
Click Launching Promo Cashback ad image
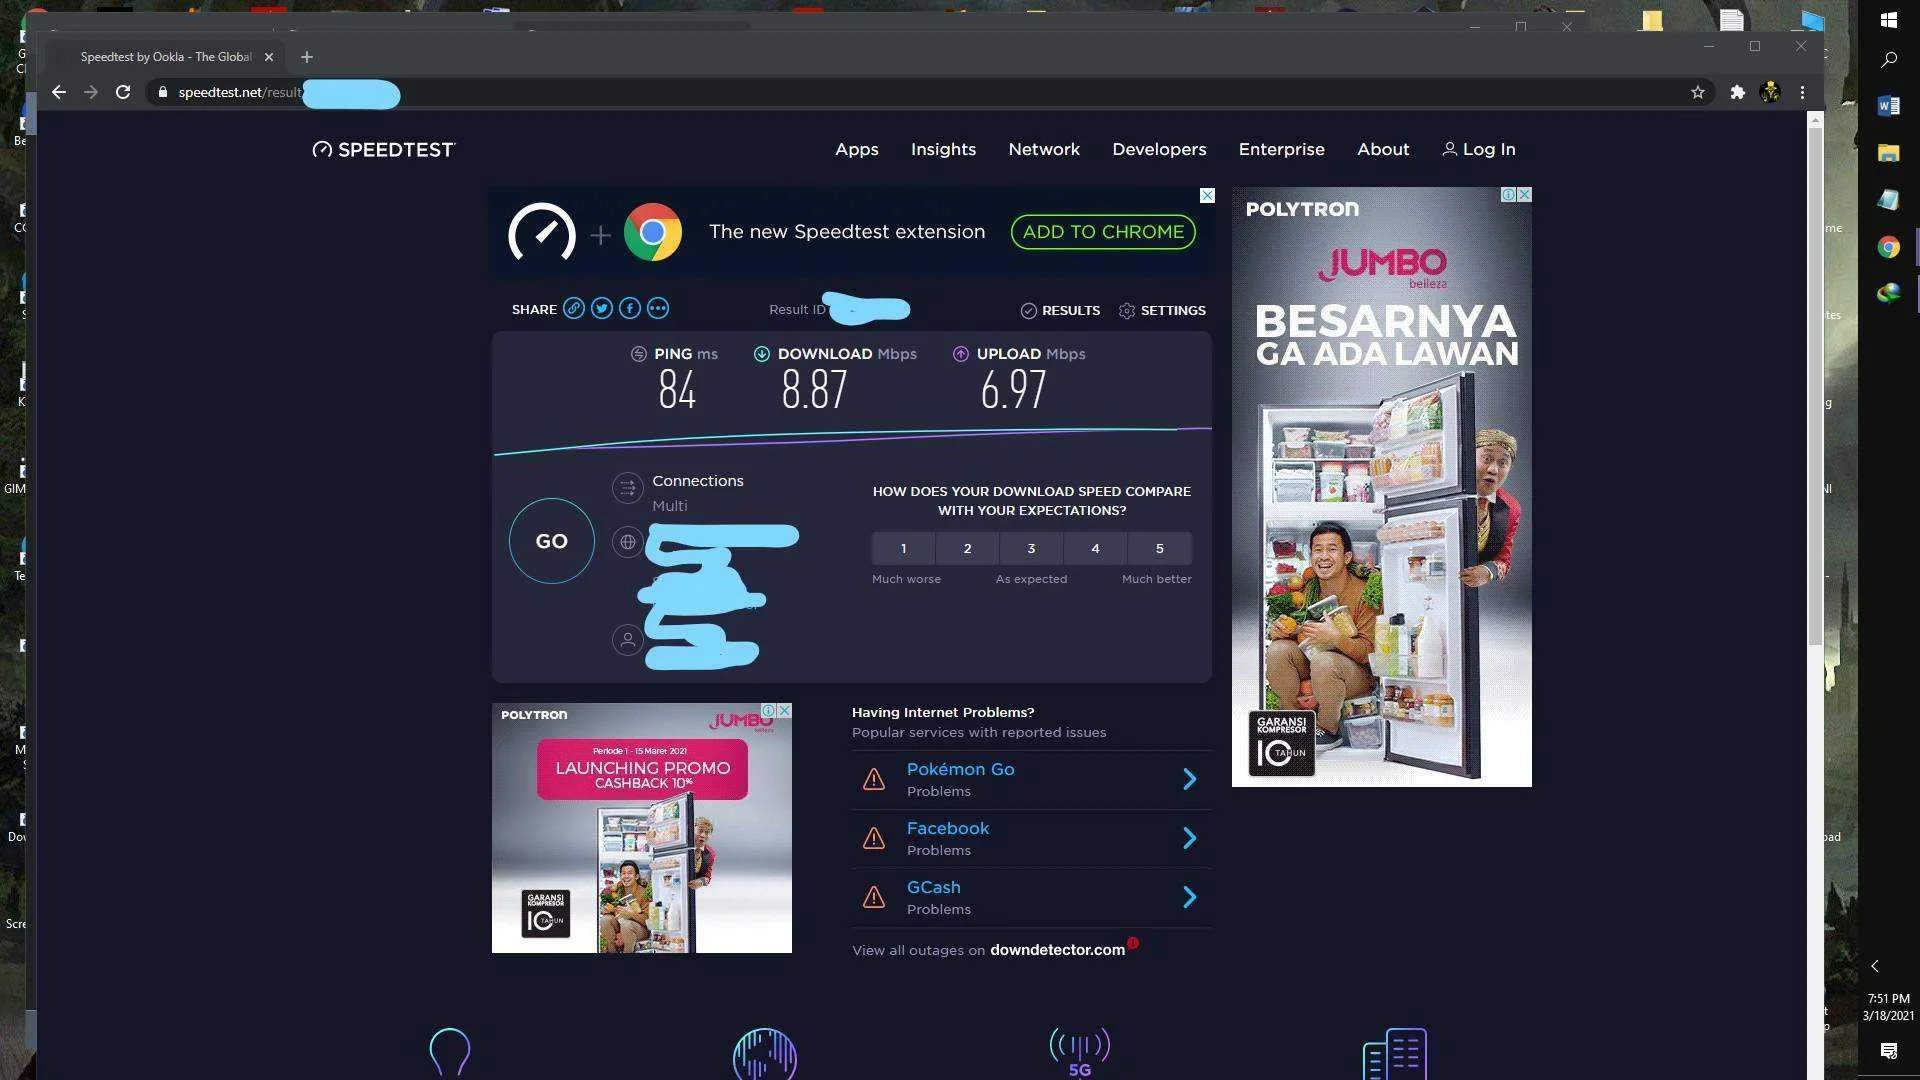coord(641,828)
